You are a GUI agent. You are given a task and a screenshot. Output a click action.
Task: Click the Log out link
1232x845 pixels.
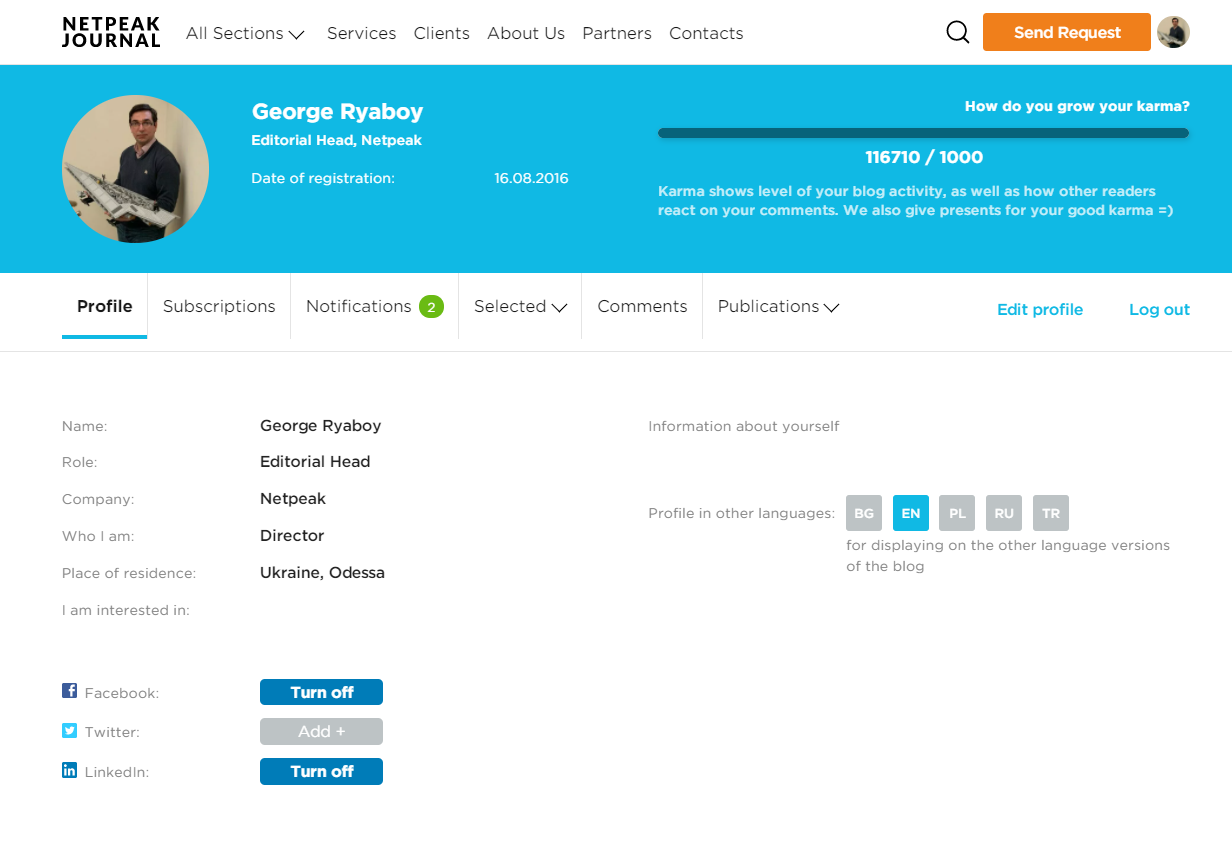pos(1159,309)
